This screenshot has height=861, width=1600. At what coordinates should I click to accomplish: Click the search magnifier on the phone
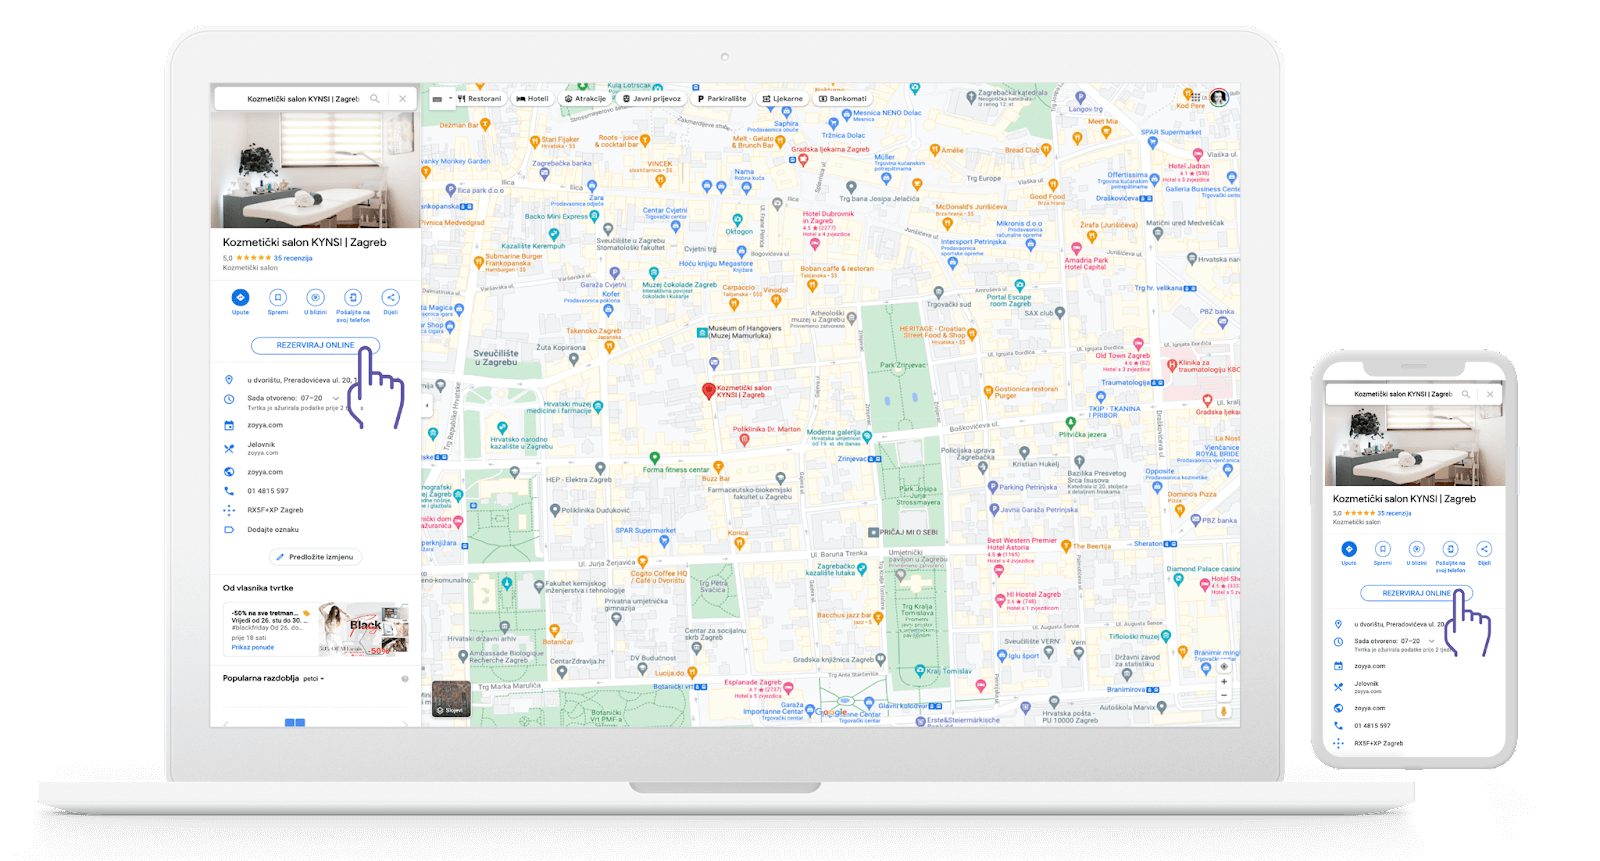point(1466,394)
